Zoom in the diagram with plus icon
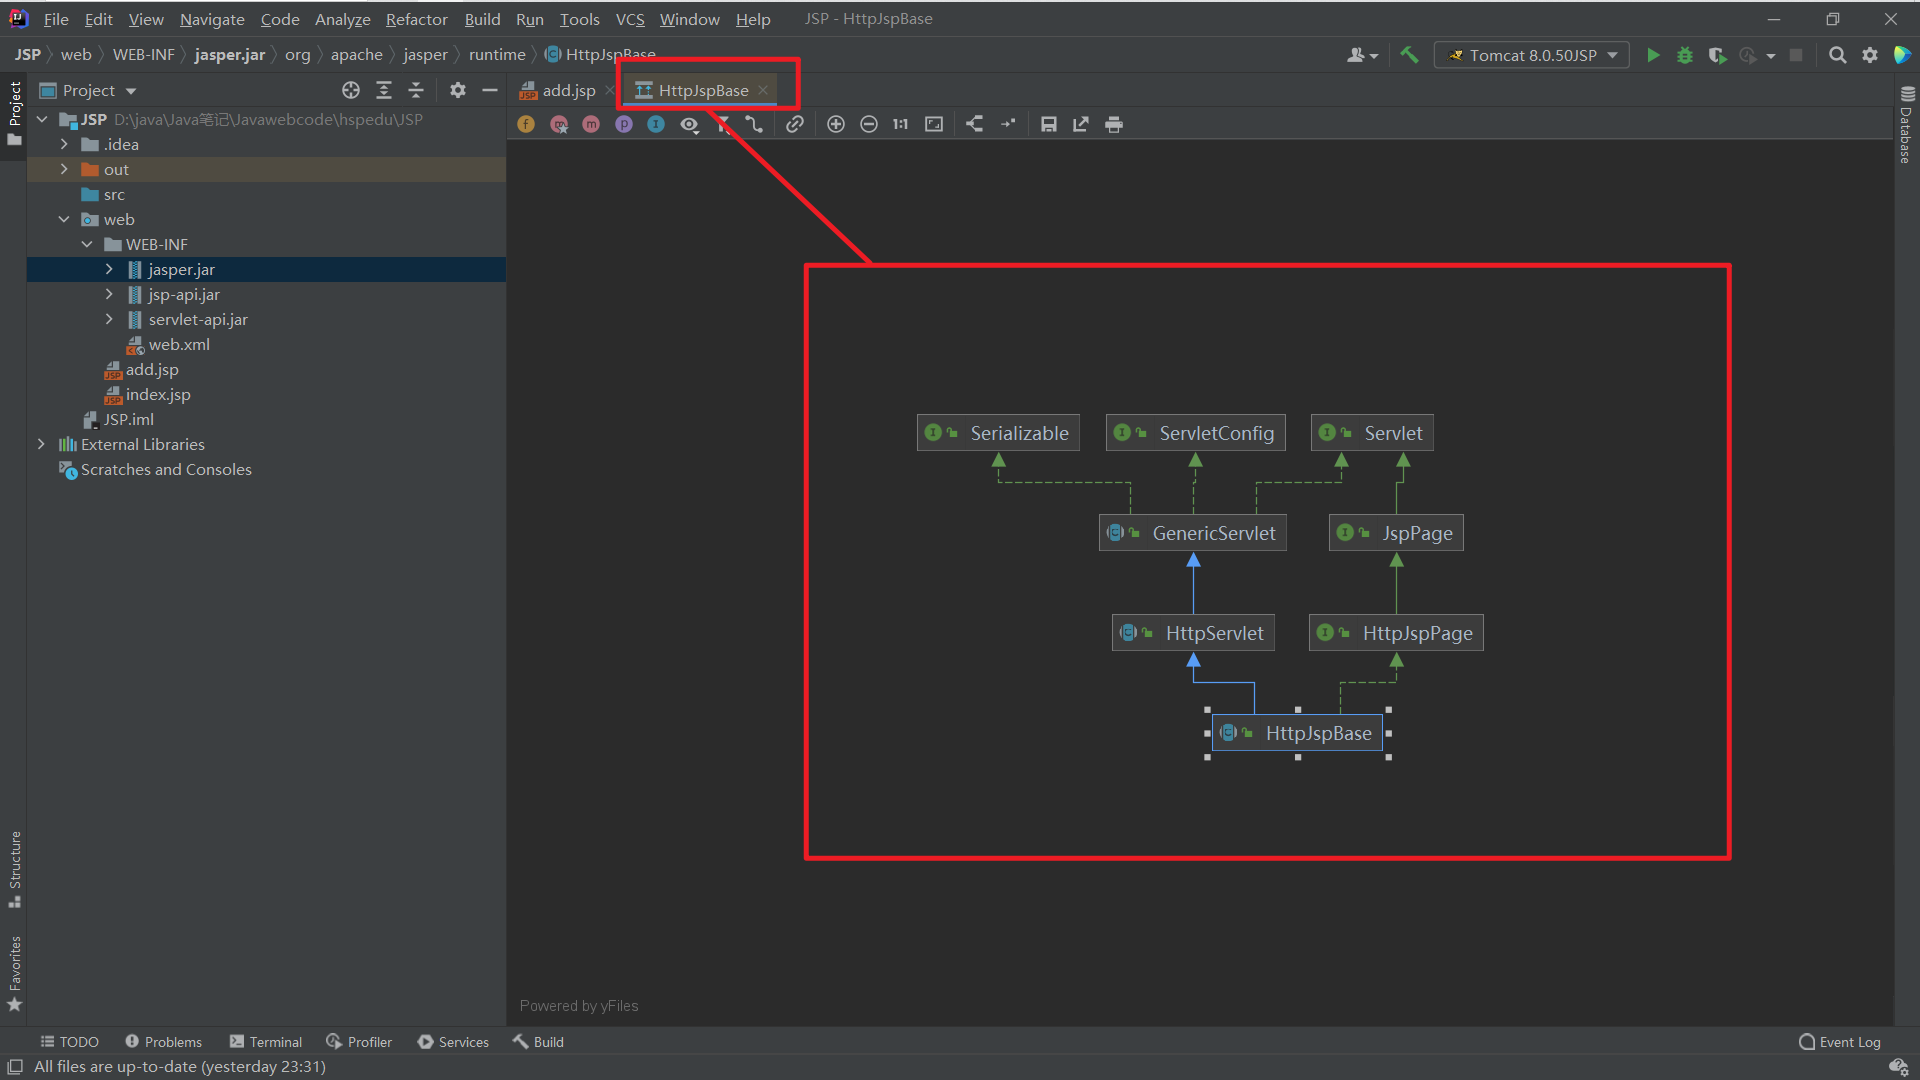Image resolution: width=1920 pixels, height=1080 pixels. [836, 124]
